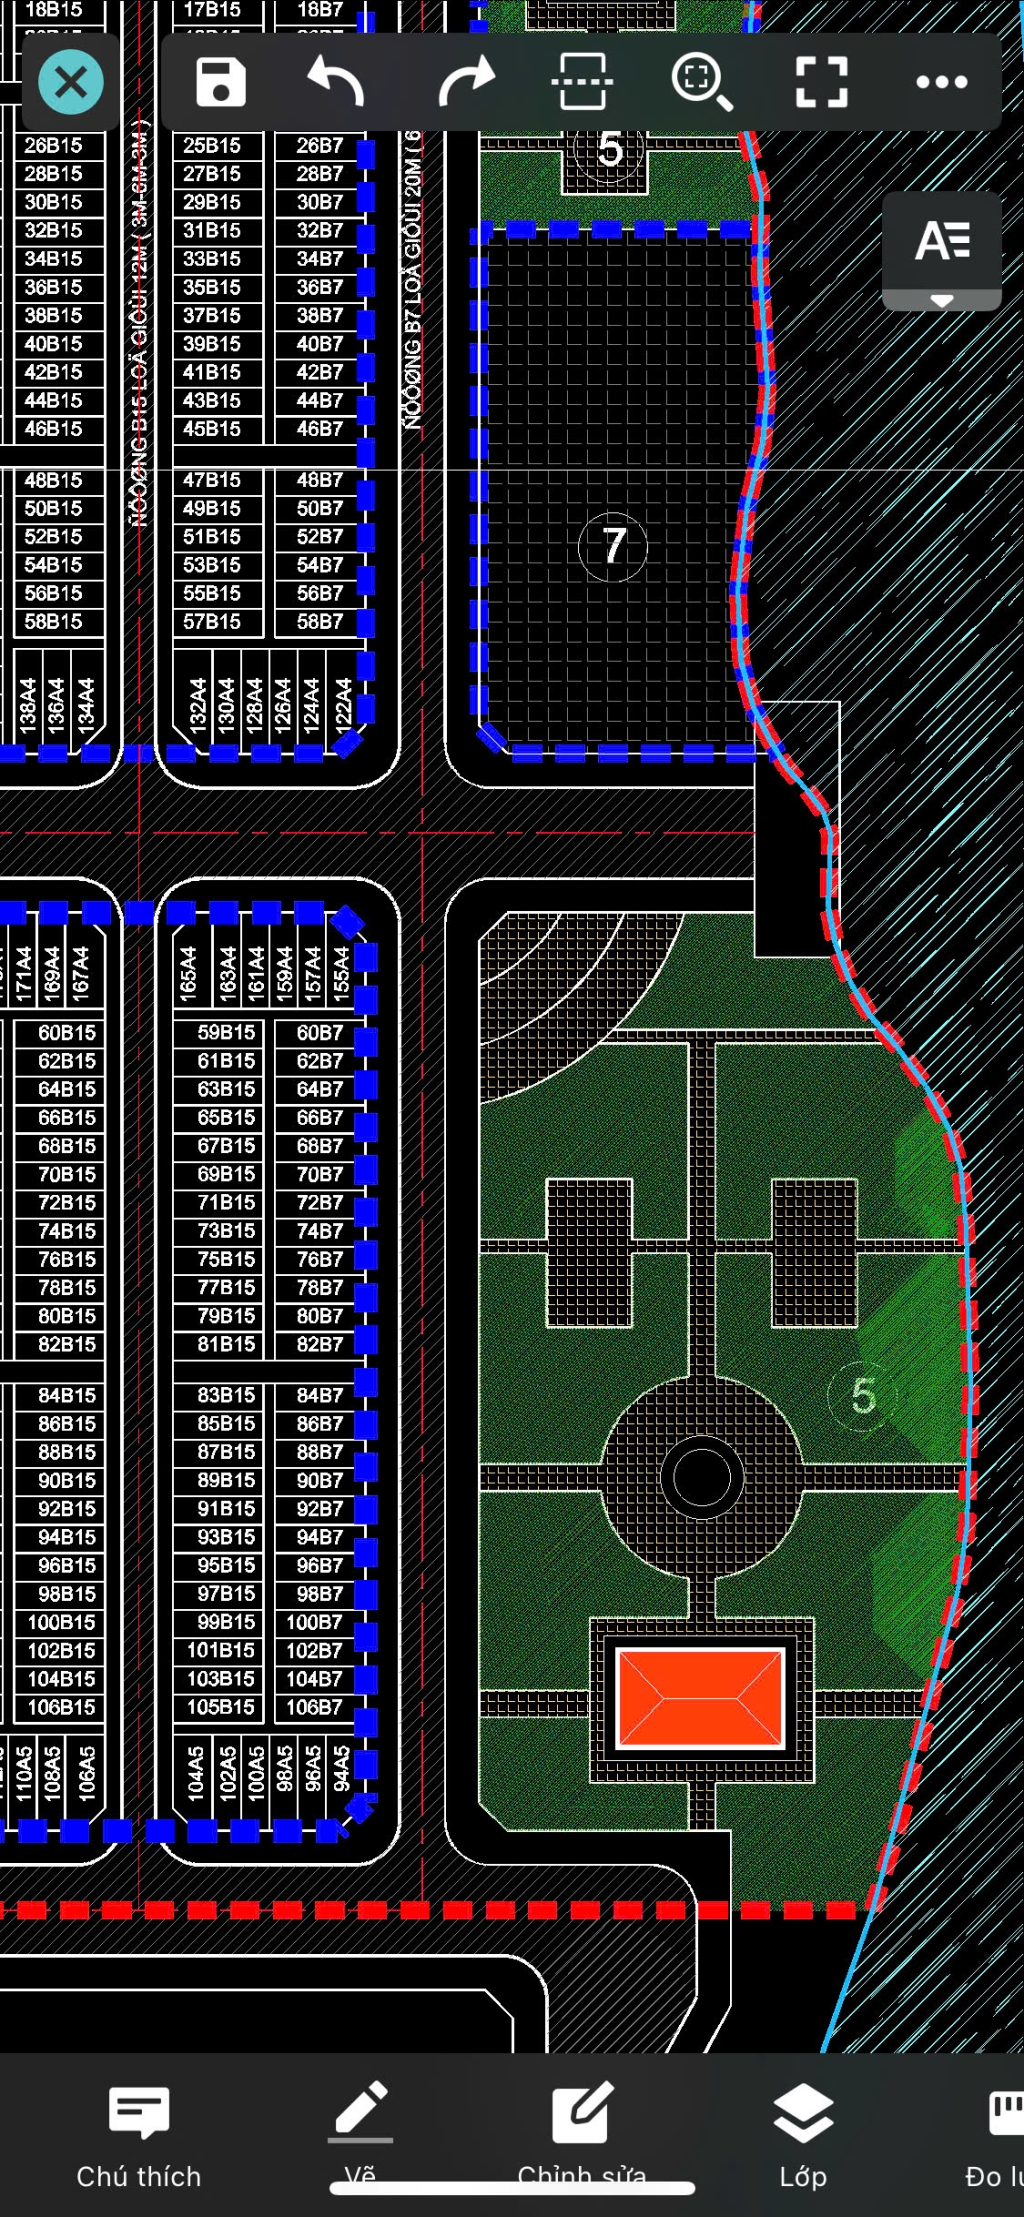Undo the last action

(x=336, y=82)
